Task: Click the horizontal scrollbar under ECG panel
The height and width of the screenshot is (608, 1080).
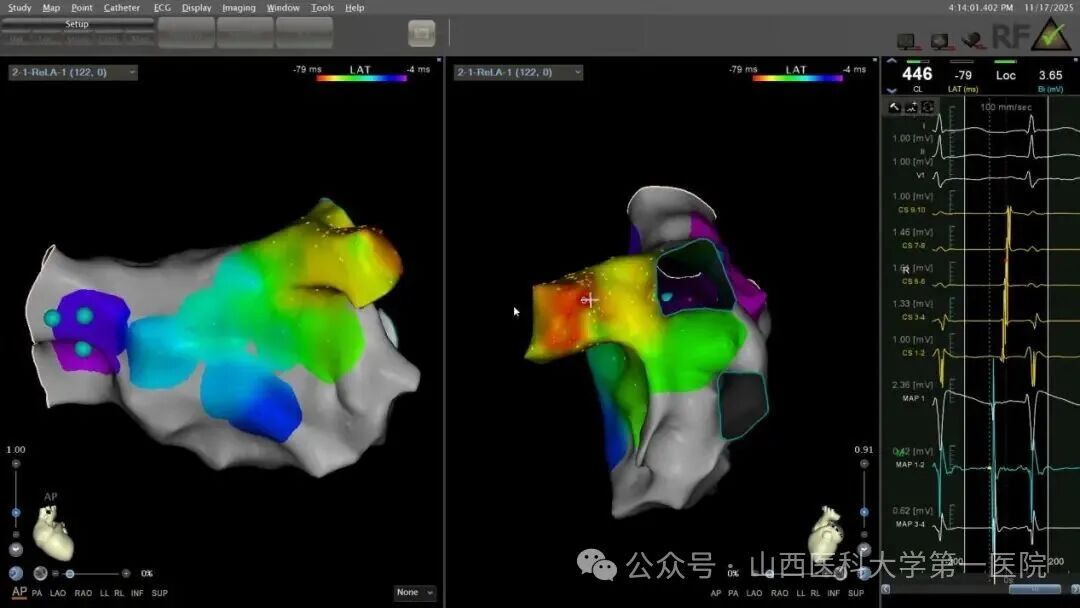Action: 1034,589
